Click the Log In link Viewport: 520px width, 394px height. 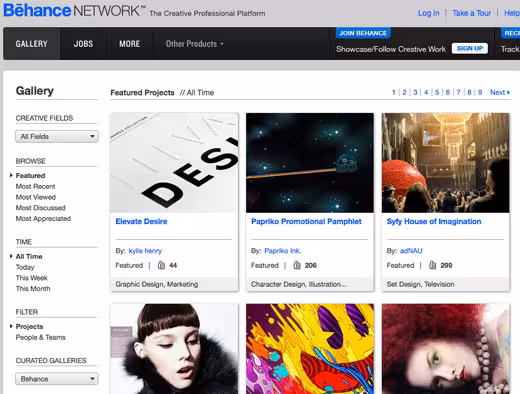[x=429, y=13]
